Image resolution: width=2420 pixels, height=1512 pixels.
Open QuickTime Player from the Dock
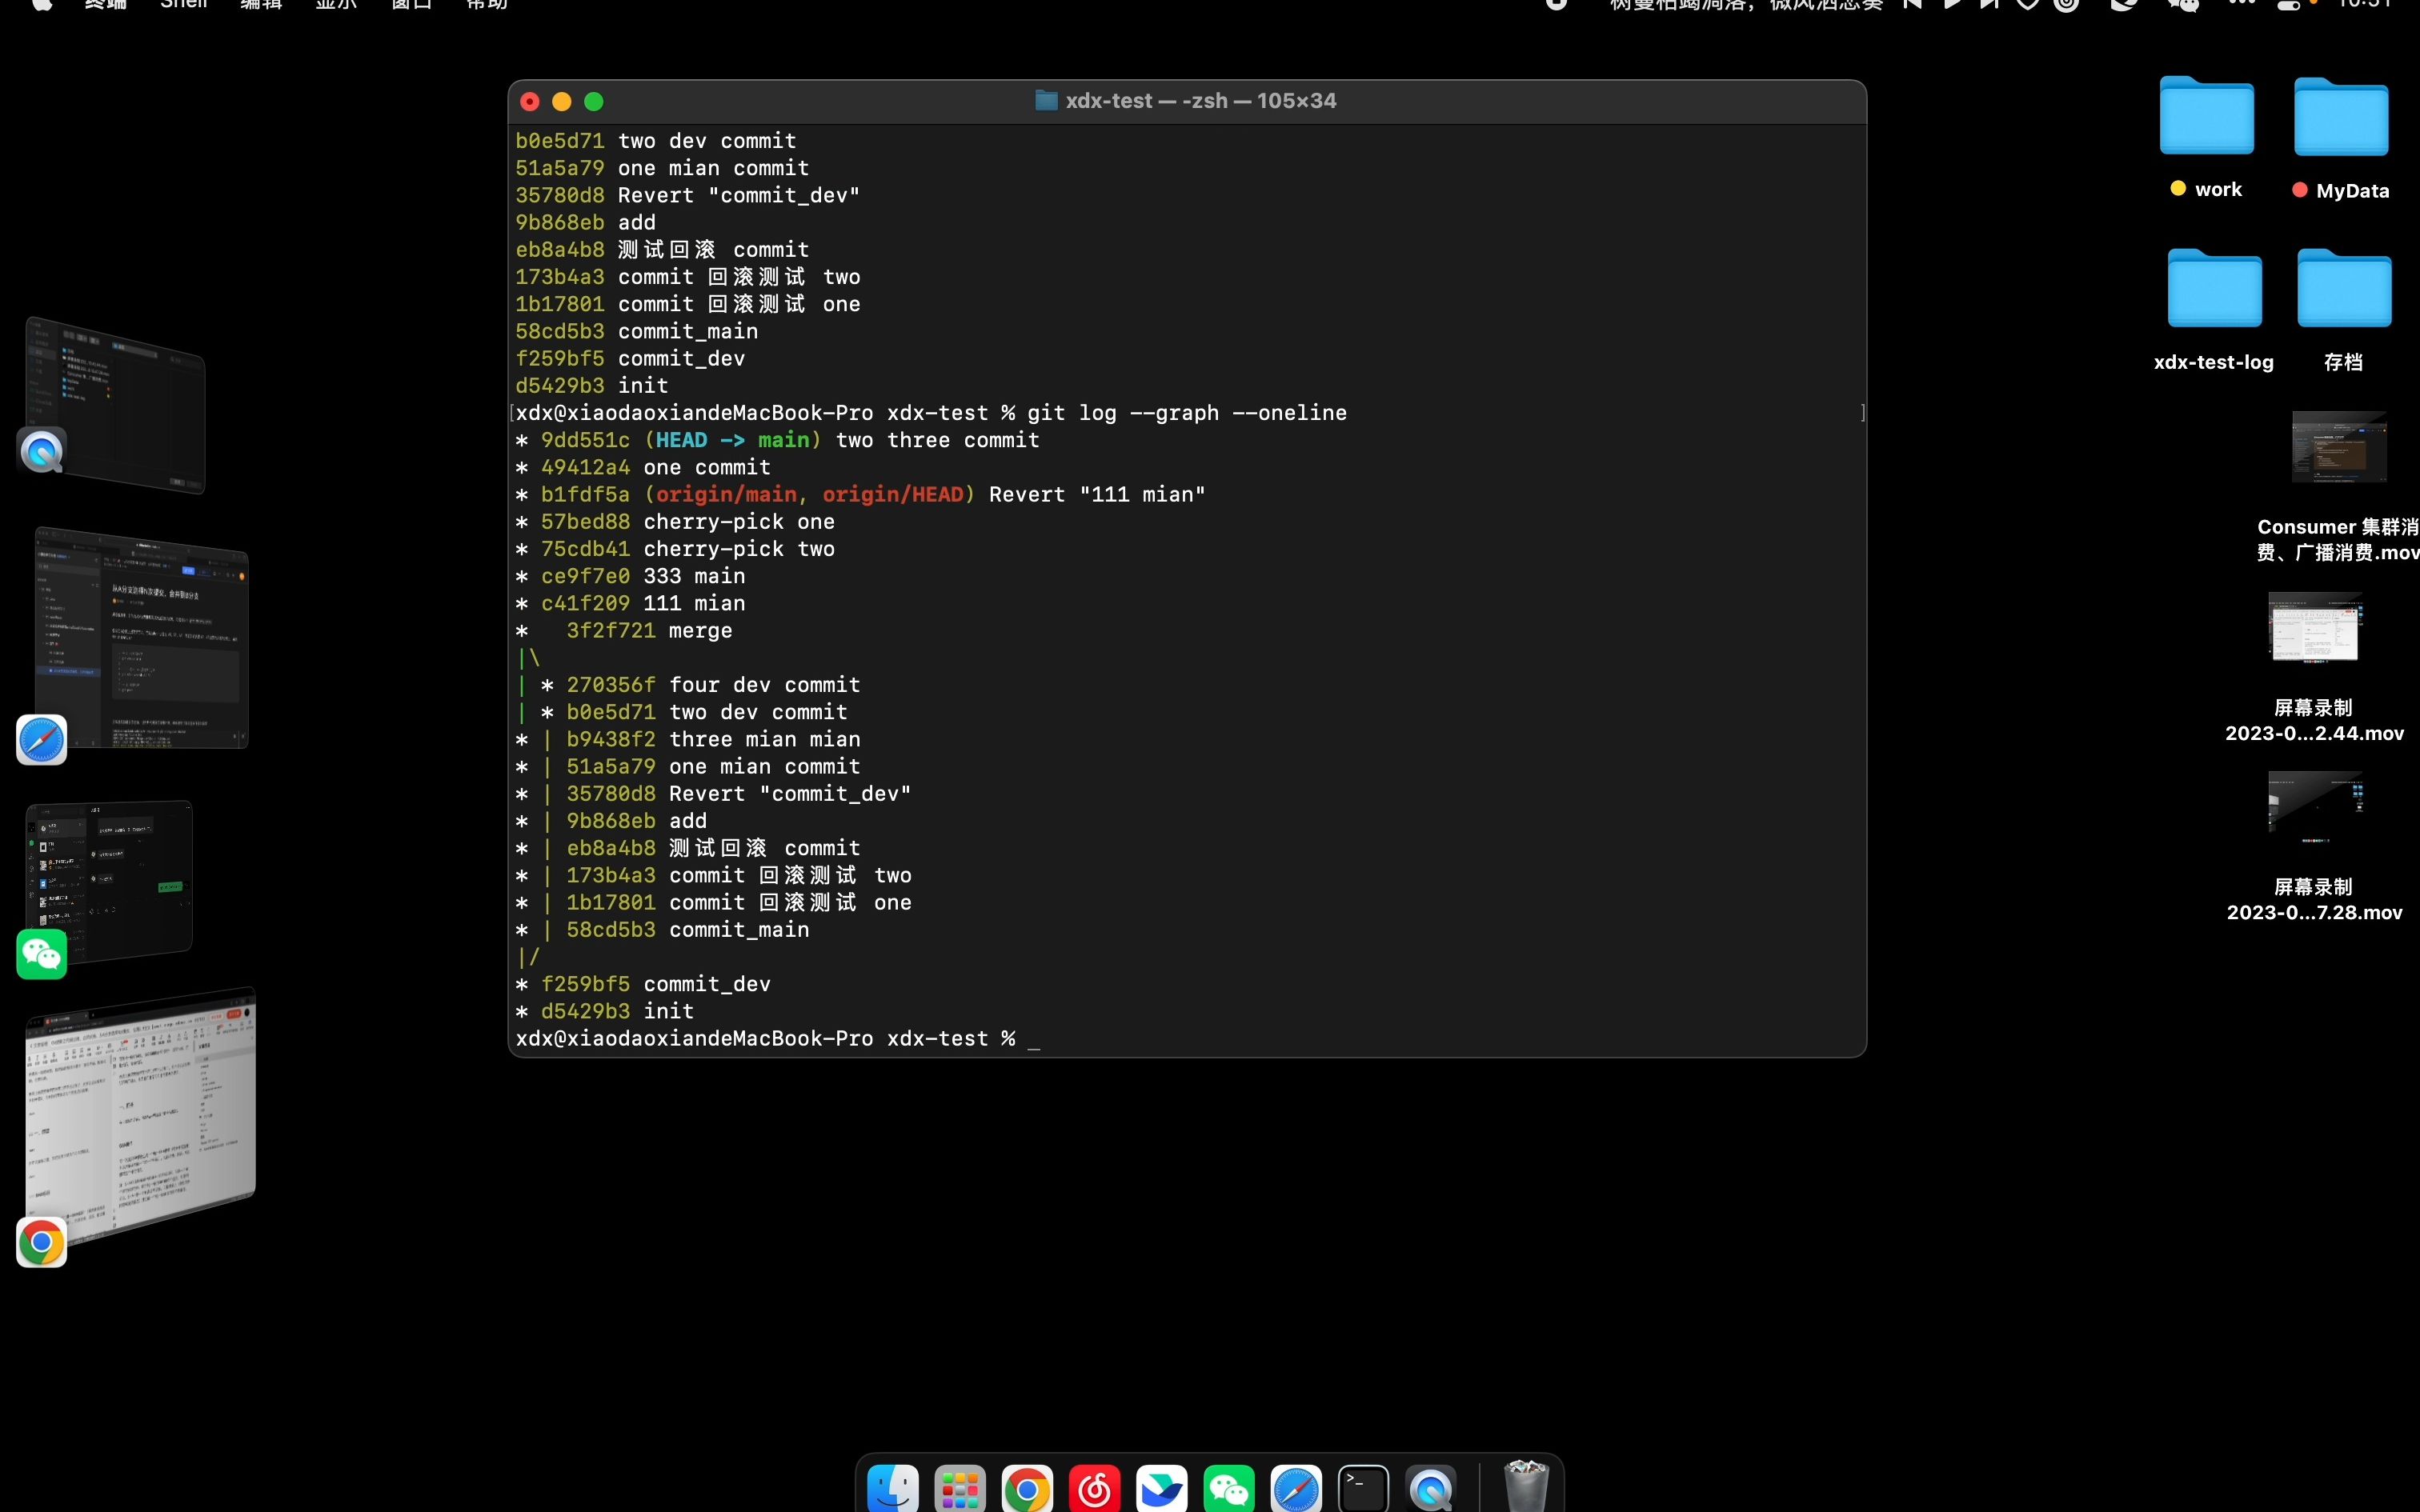coord(1431,1489)
